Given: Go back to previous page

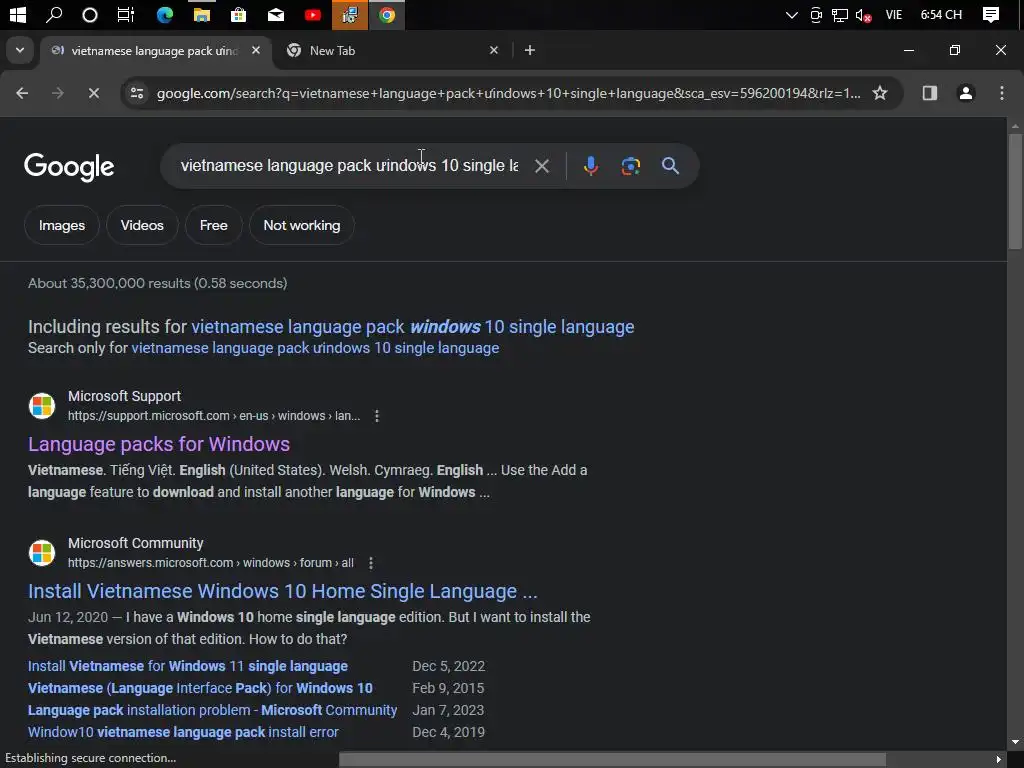Looking at the screenshot, I should (22, 93).
